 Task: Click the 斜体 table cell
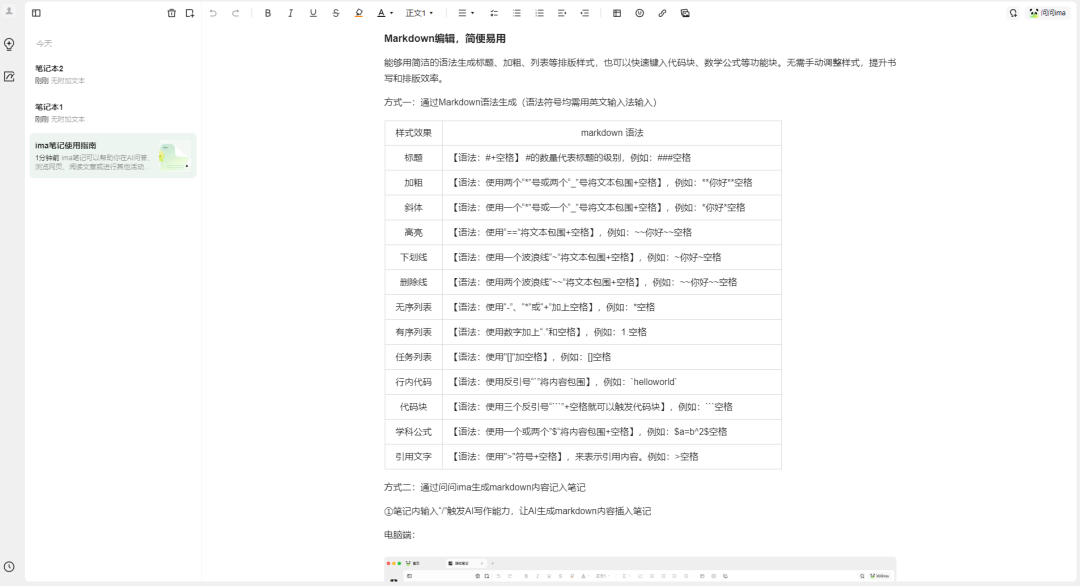click(413, 207)
